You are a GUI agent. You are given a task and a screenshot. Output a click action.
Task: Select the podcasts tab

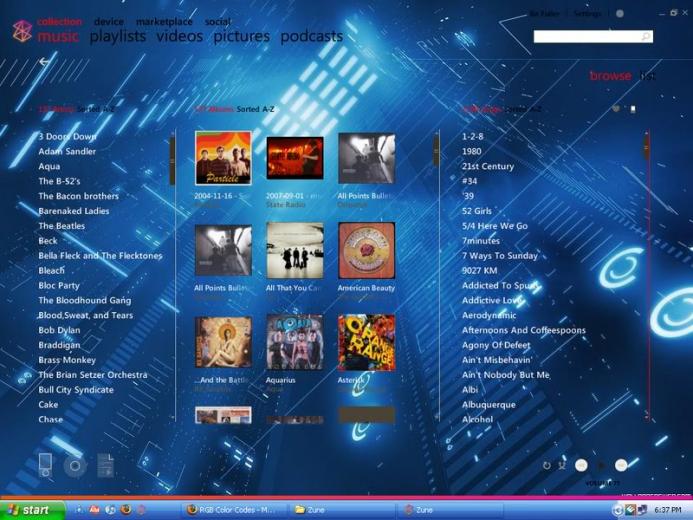coord(312,36)
